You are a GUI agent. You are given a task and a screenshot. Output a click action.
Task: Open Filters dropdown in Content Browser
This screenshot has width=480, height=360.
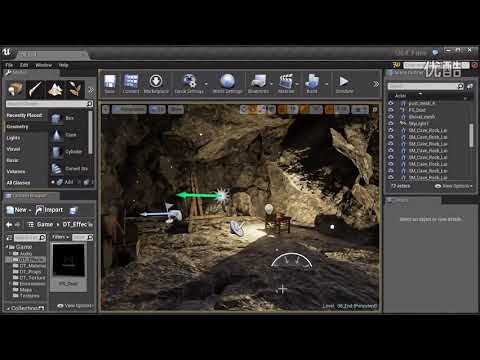point(60,237)
